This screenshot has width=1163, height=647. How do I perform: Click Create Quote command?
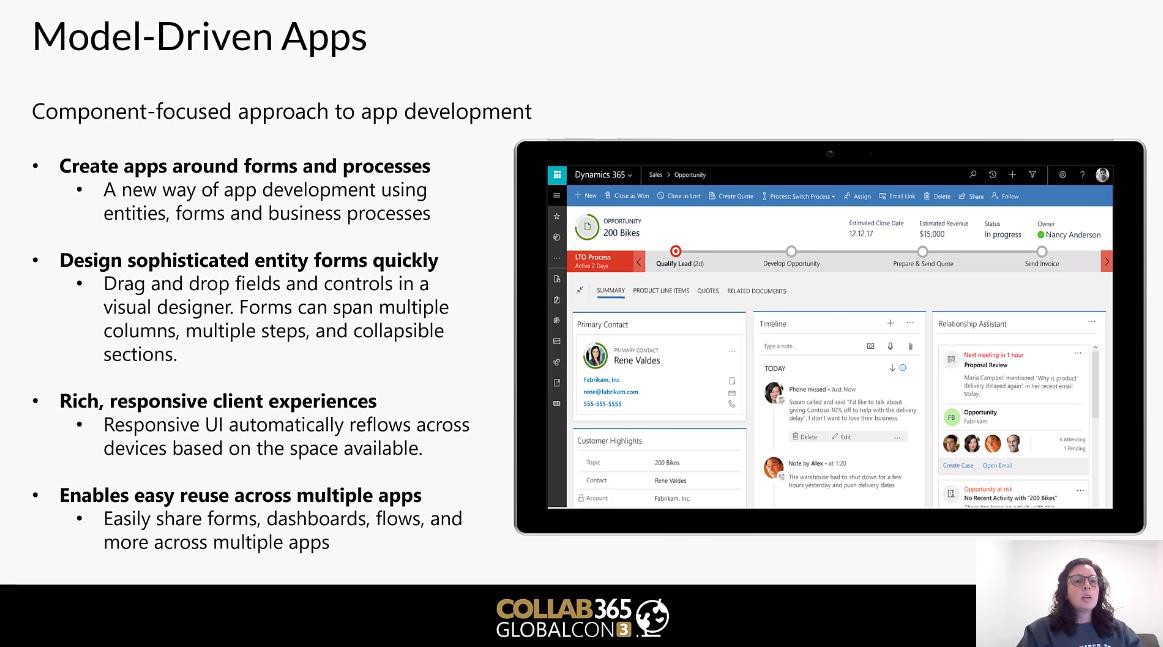(x=731, y=196)
